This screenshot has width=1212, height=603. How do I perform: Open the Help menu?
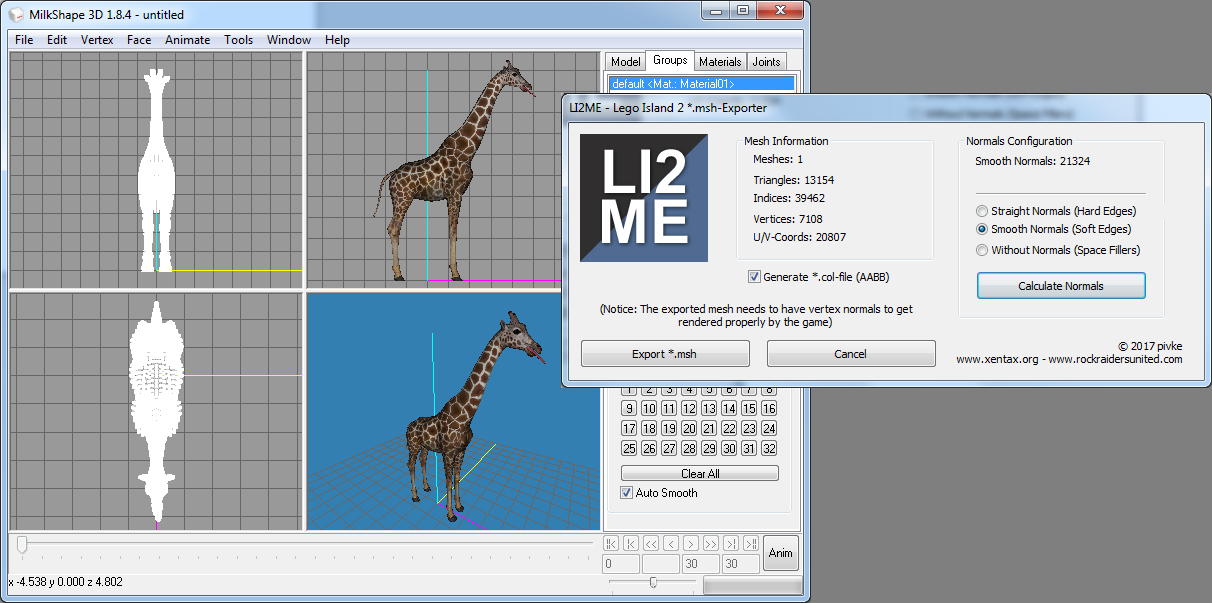click(337, 40)
